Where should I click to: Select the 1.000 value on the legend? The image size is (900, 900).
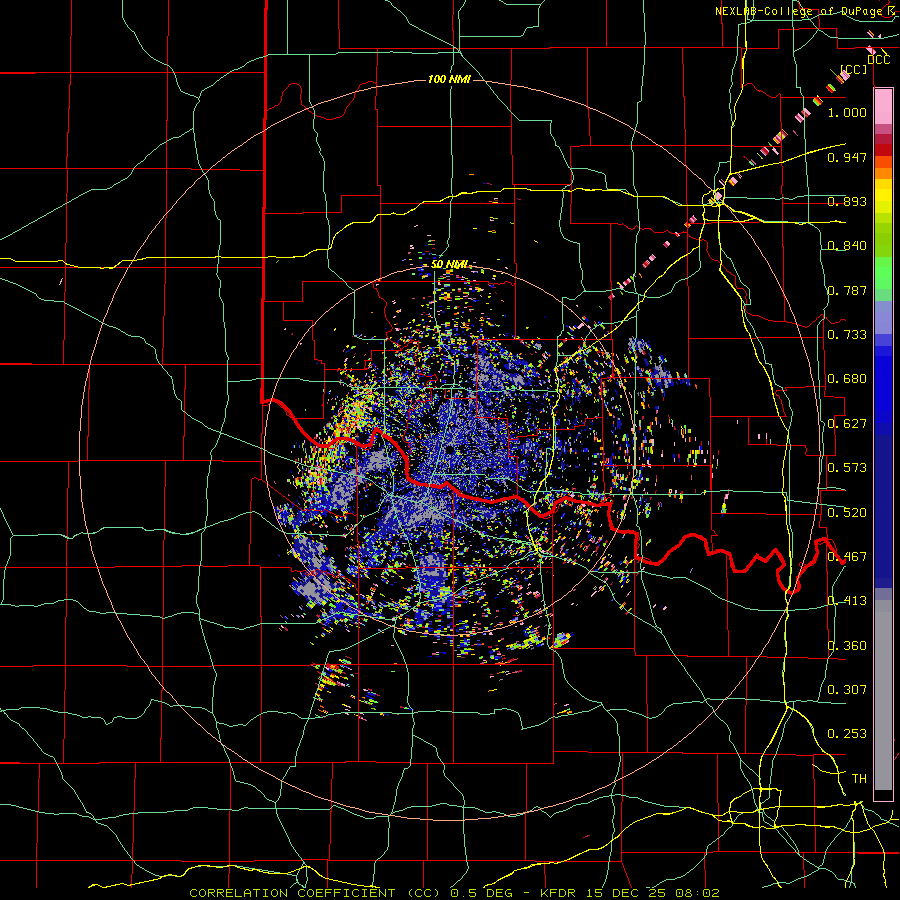[847, 112]
